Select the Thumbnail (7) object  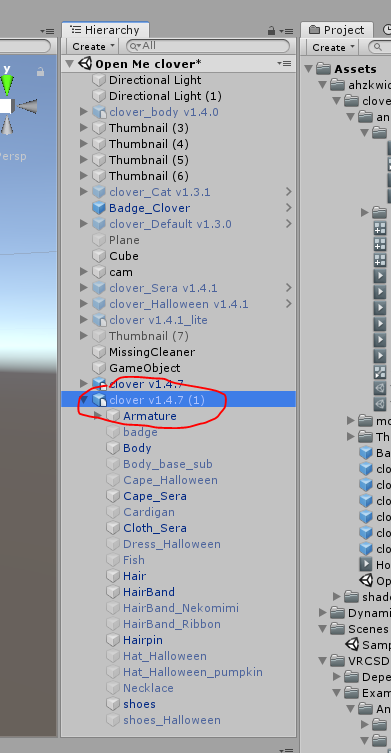(149, 336)
